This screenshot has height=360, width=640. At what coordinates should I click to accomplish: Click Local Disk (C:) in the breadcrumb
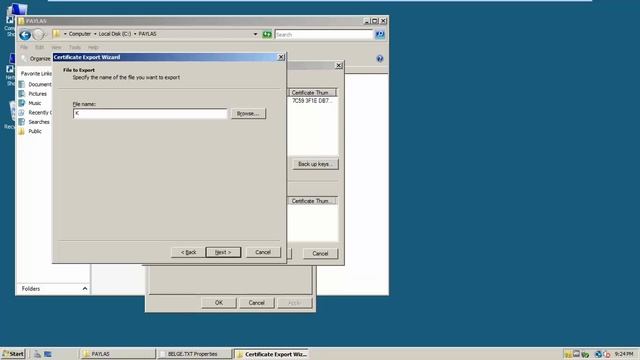pyautogui.click(x=115, y=34)
